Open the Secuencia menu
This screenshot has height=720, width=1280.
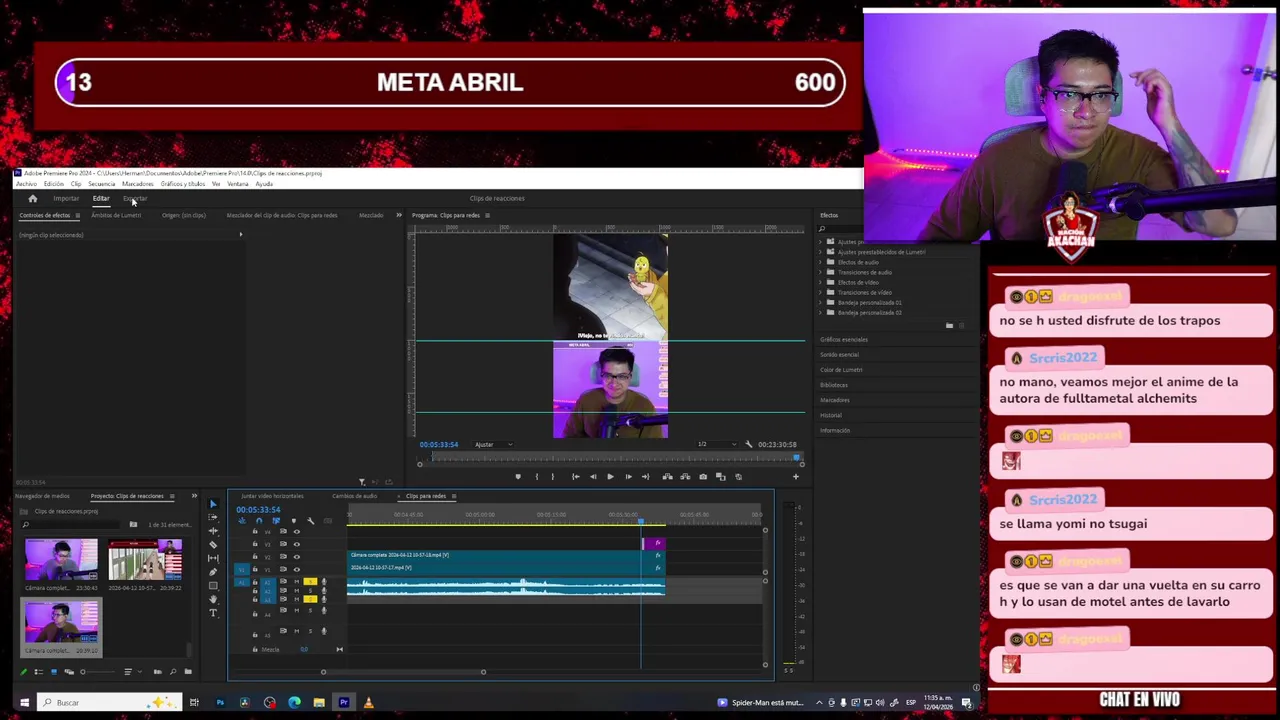[x=102, y=184]
